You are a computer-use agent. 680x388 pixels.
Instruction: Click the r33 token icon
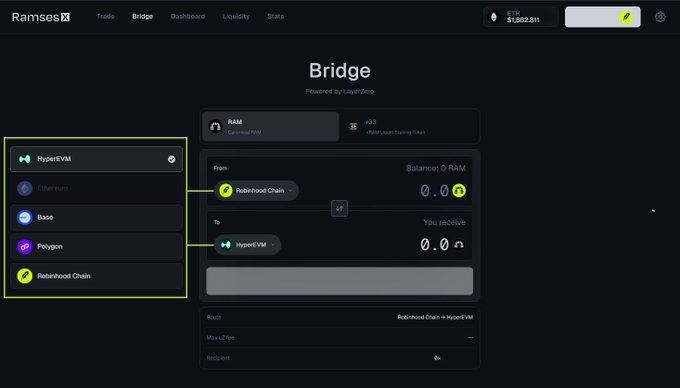point(353,126)
